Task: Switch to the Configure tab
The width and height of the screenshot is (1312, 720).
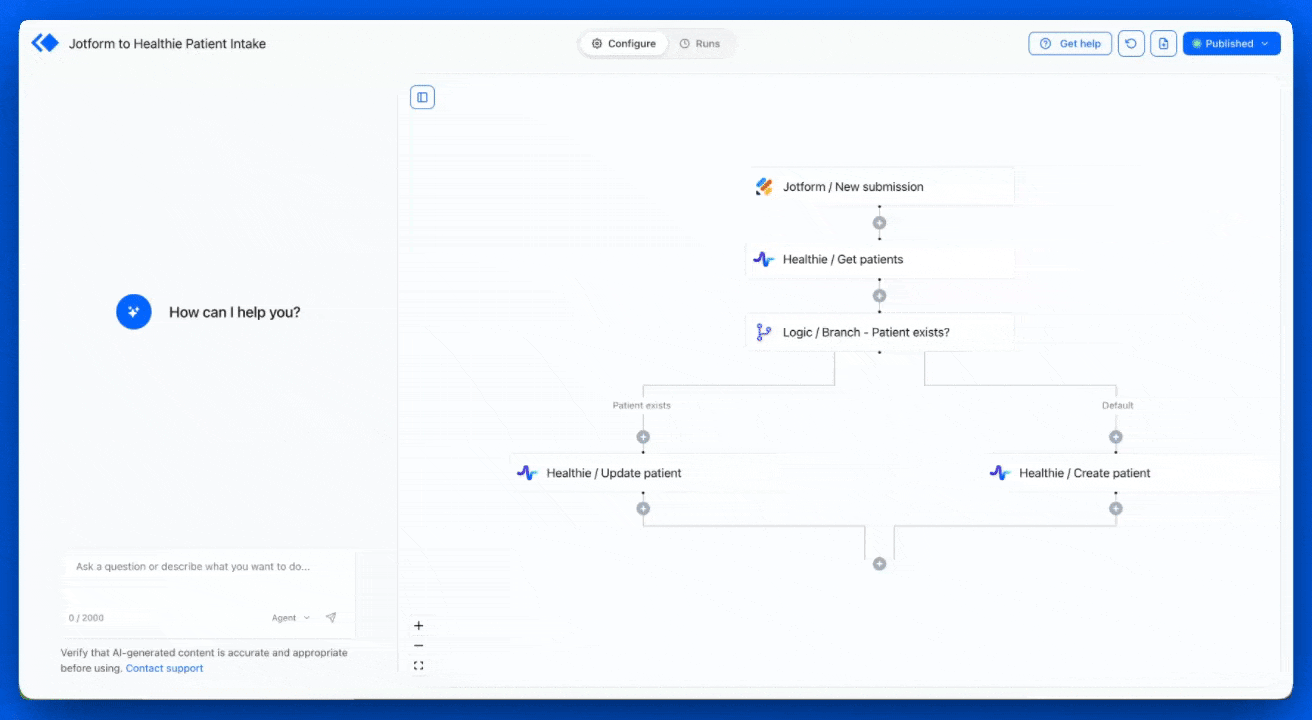Action: pos(624,44)
